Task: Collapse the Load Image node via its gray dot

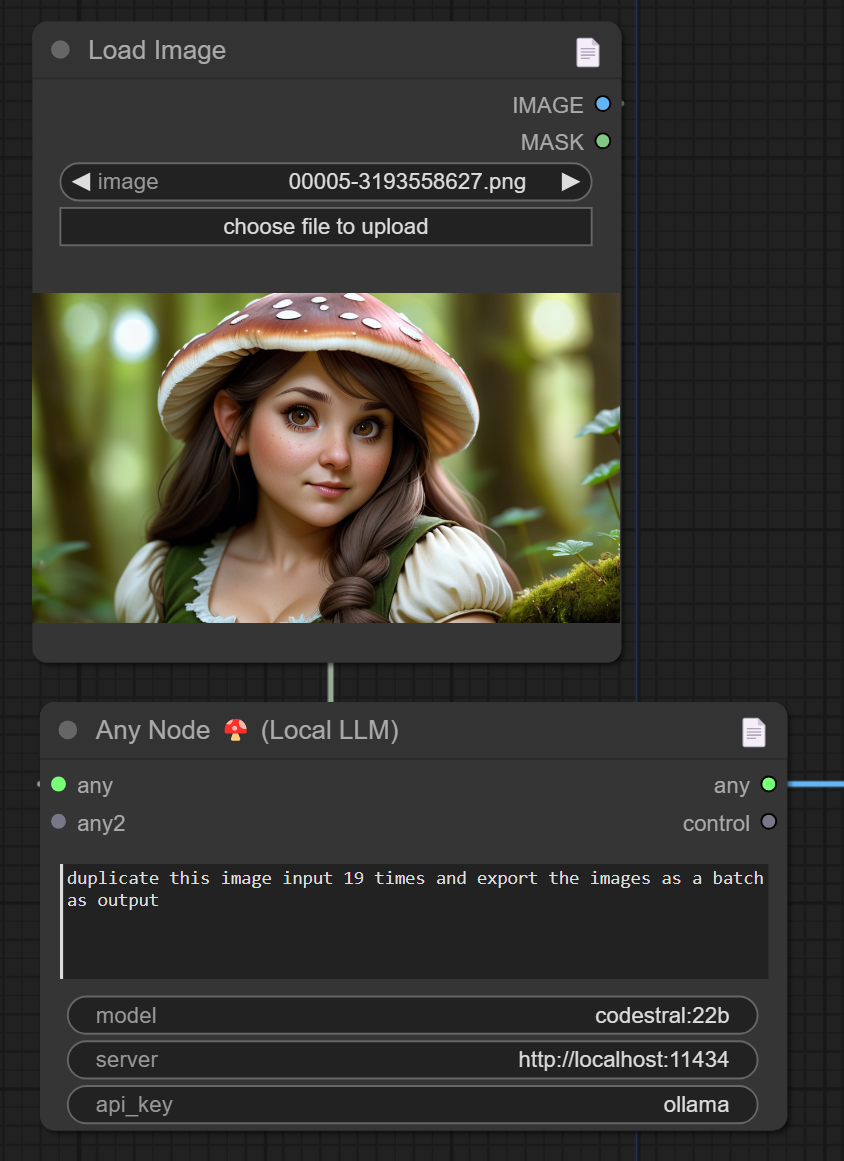Action: (x=60, y=50)
